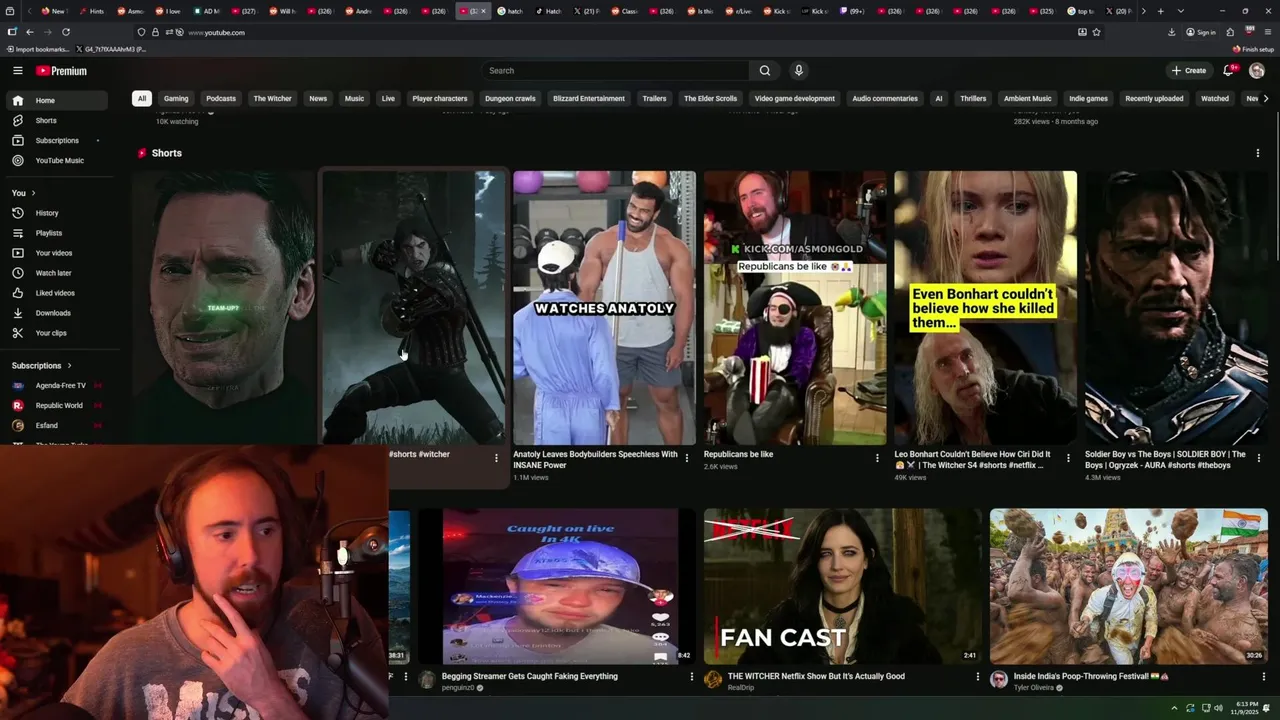The width and height of the screenshot is (1280, 720).
Task: Select the Indie games chip
Action: point(1088,98)
